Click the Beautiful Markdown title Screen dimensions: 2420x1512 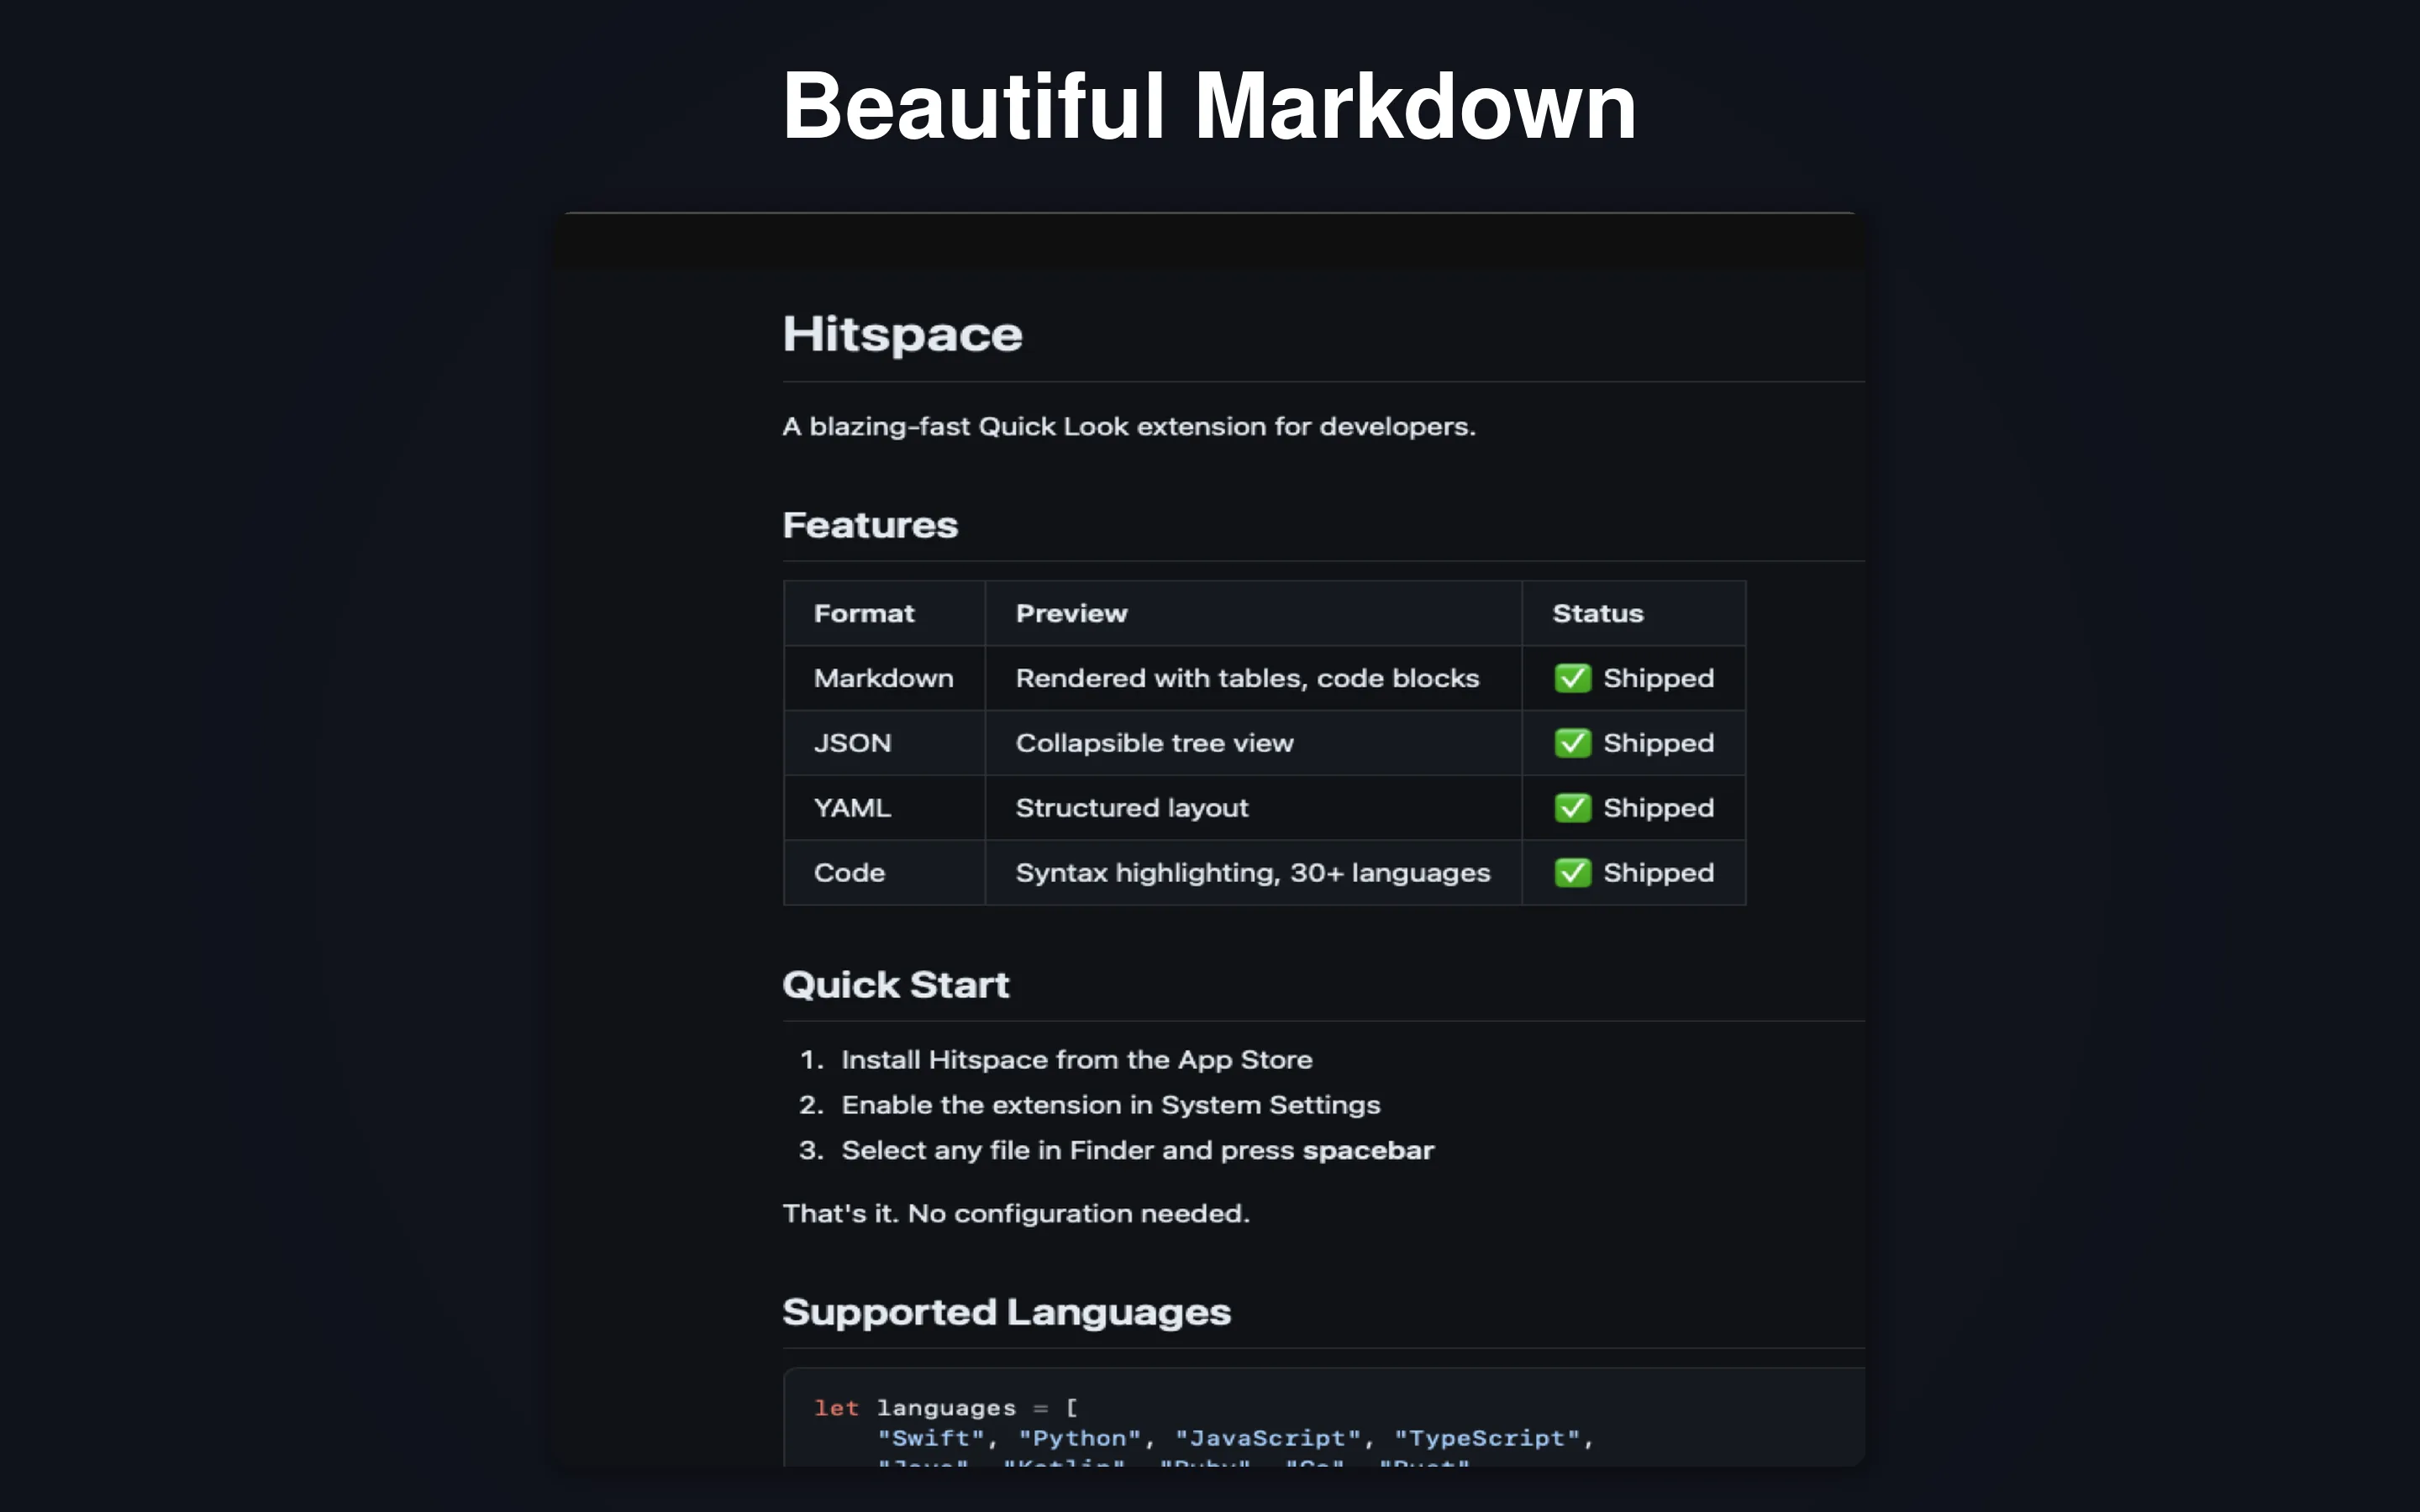click(x=1209, y=106)
